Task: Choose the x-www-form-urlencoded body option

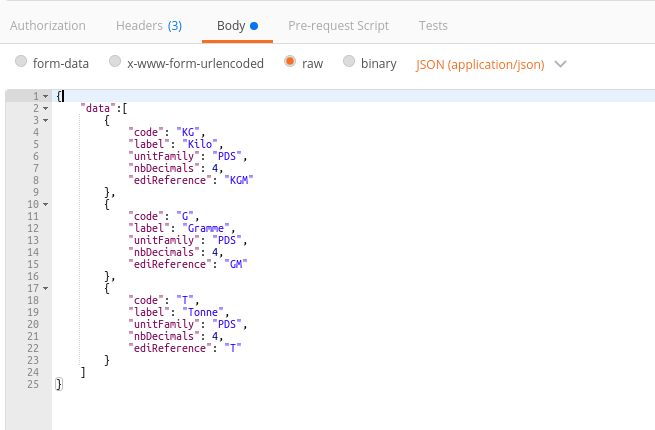Action: point(116,62)
